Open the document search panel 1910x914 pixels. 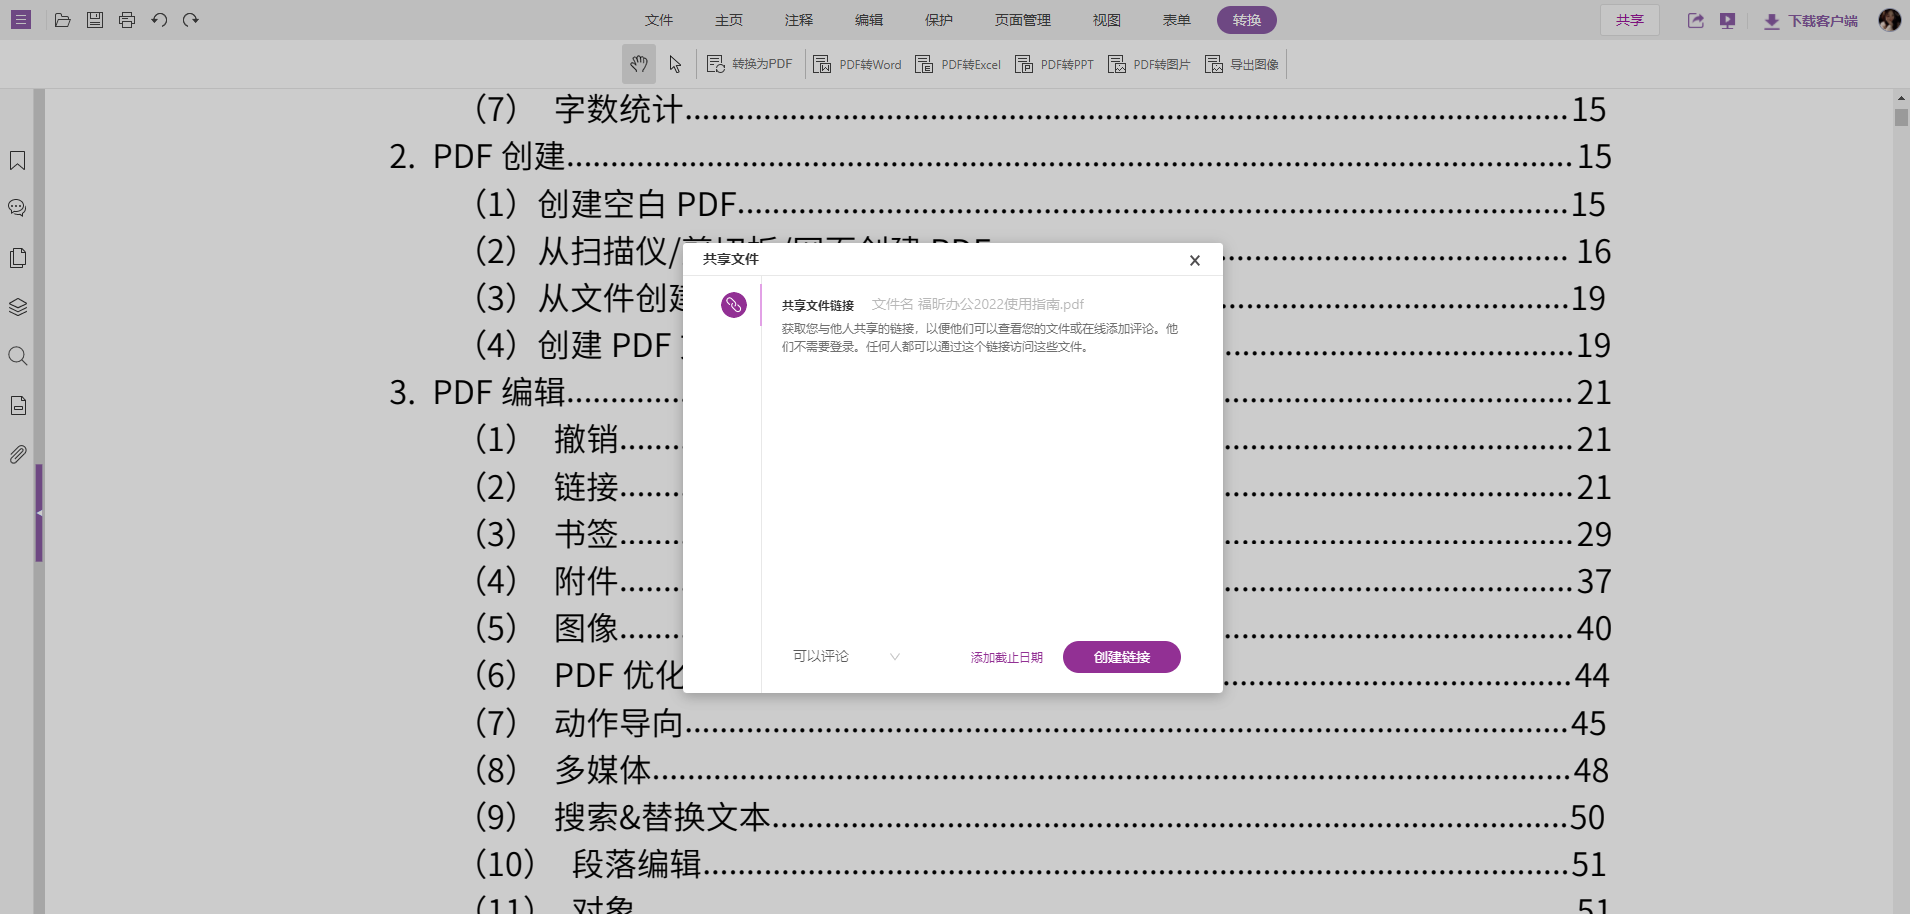click(17, 355)
